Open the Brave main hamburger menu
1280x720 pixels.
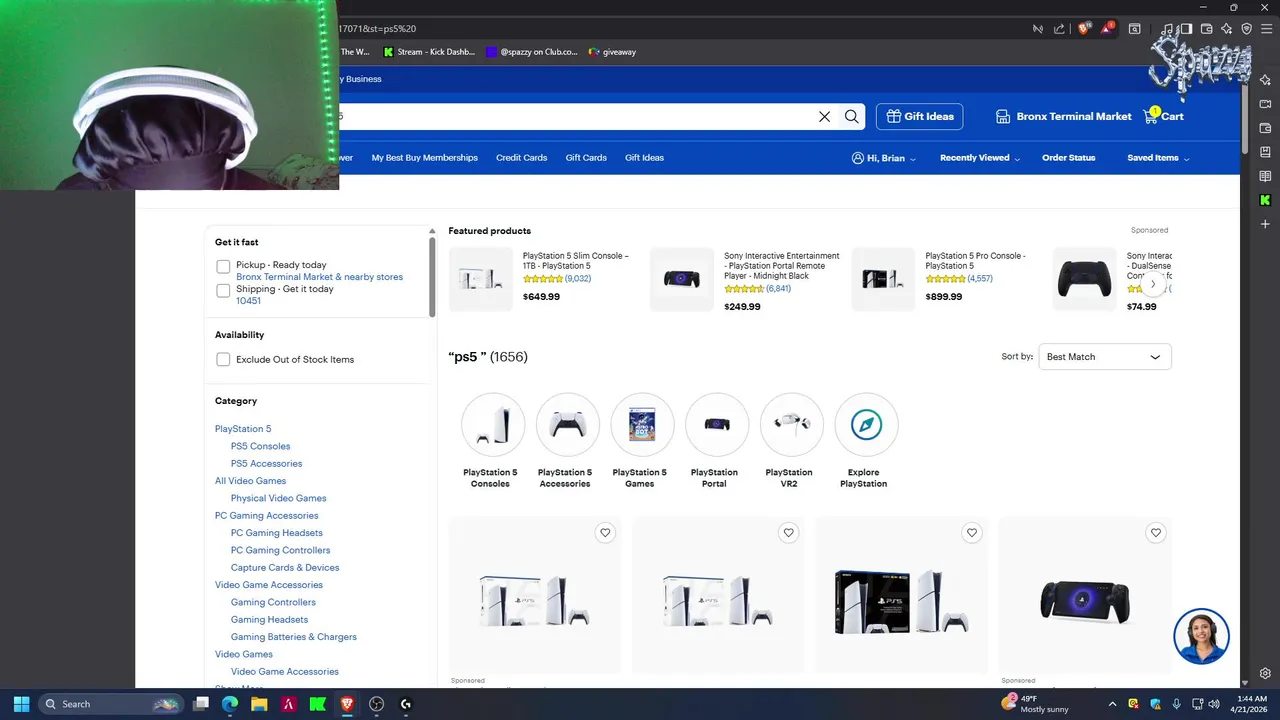(1266, 29)
